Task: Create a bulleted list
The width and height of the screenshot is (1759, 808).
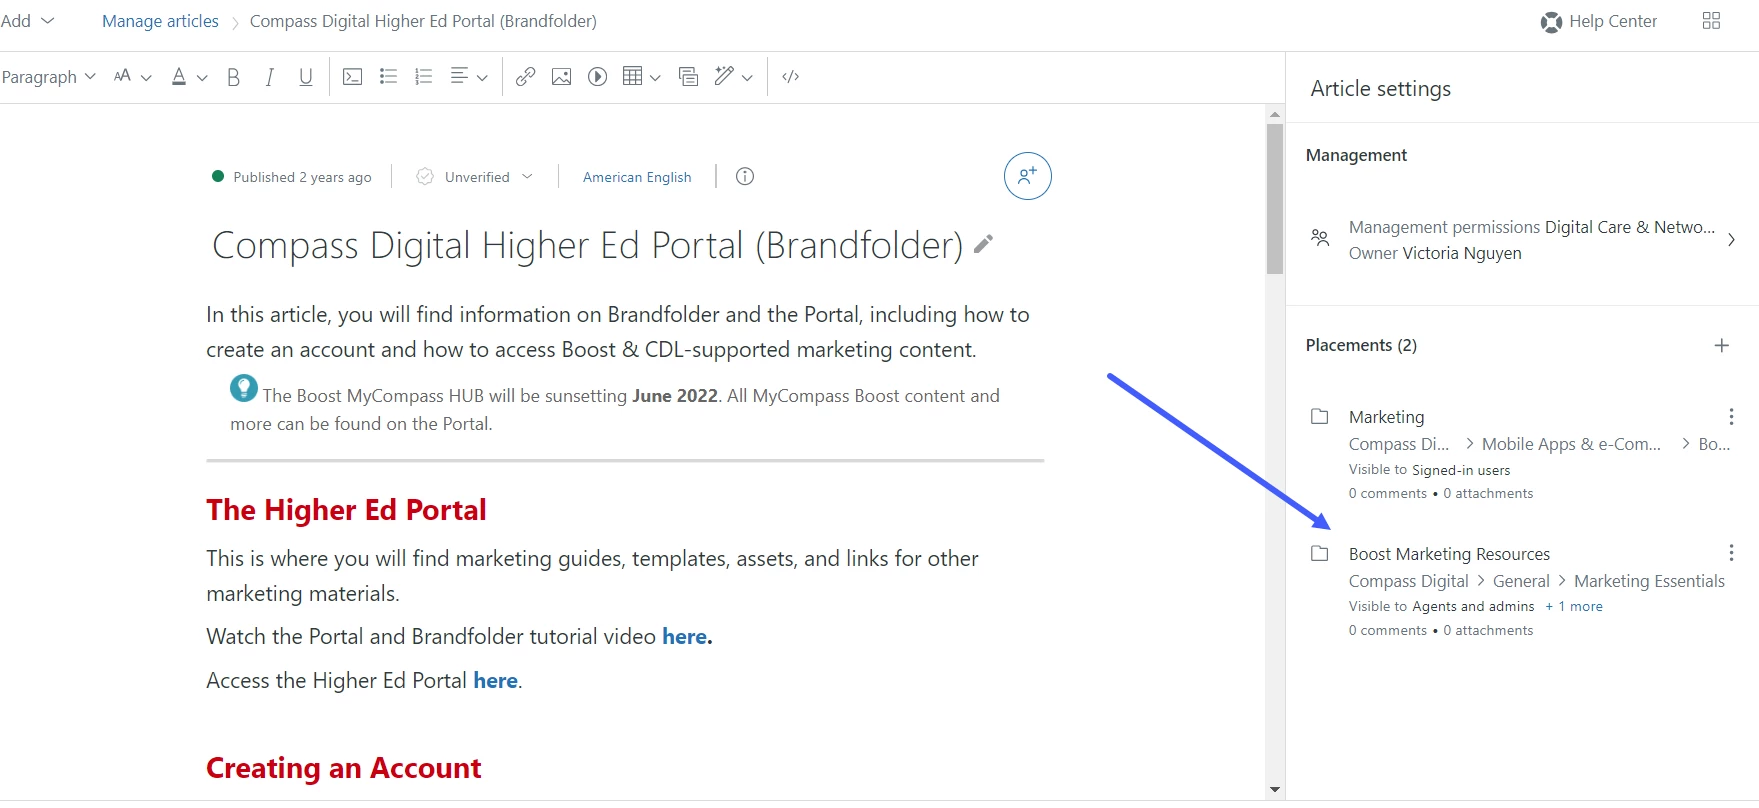Action: pos(389,77)
